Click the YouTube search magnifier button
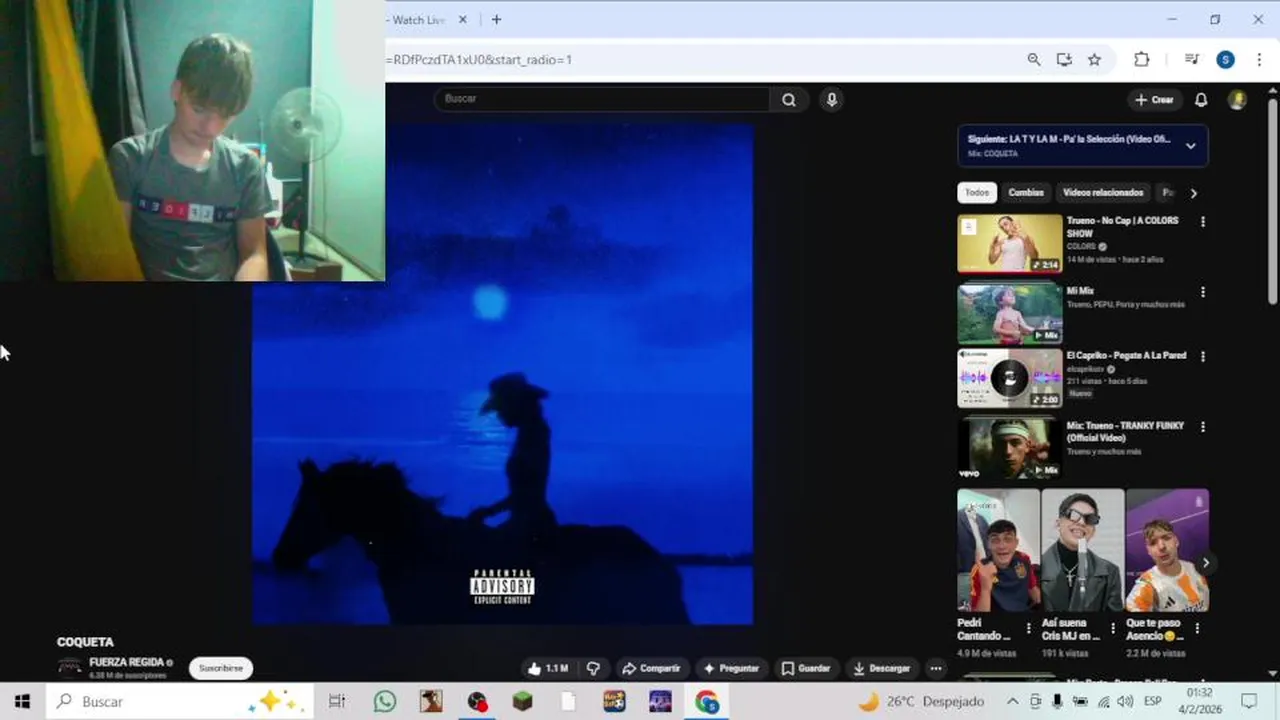1280x720 pixels. 789,99
